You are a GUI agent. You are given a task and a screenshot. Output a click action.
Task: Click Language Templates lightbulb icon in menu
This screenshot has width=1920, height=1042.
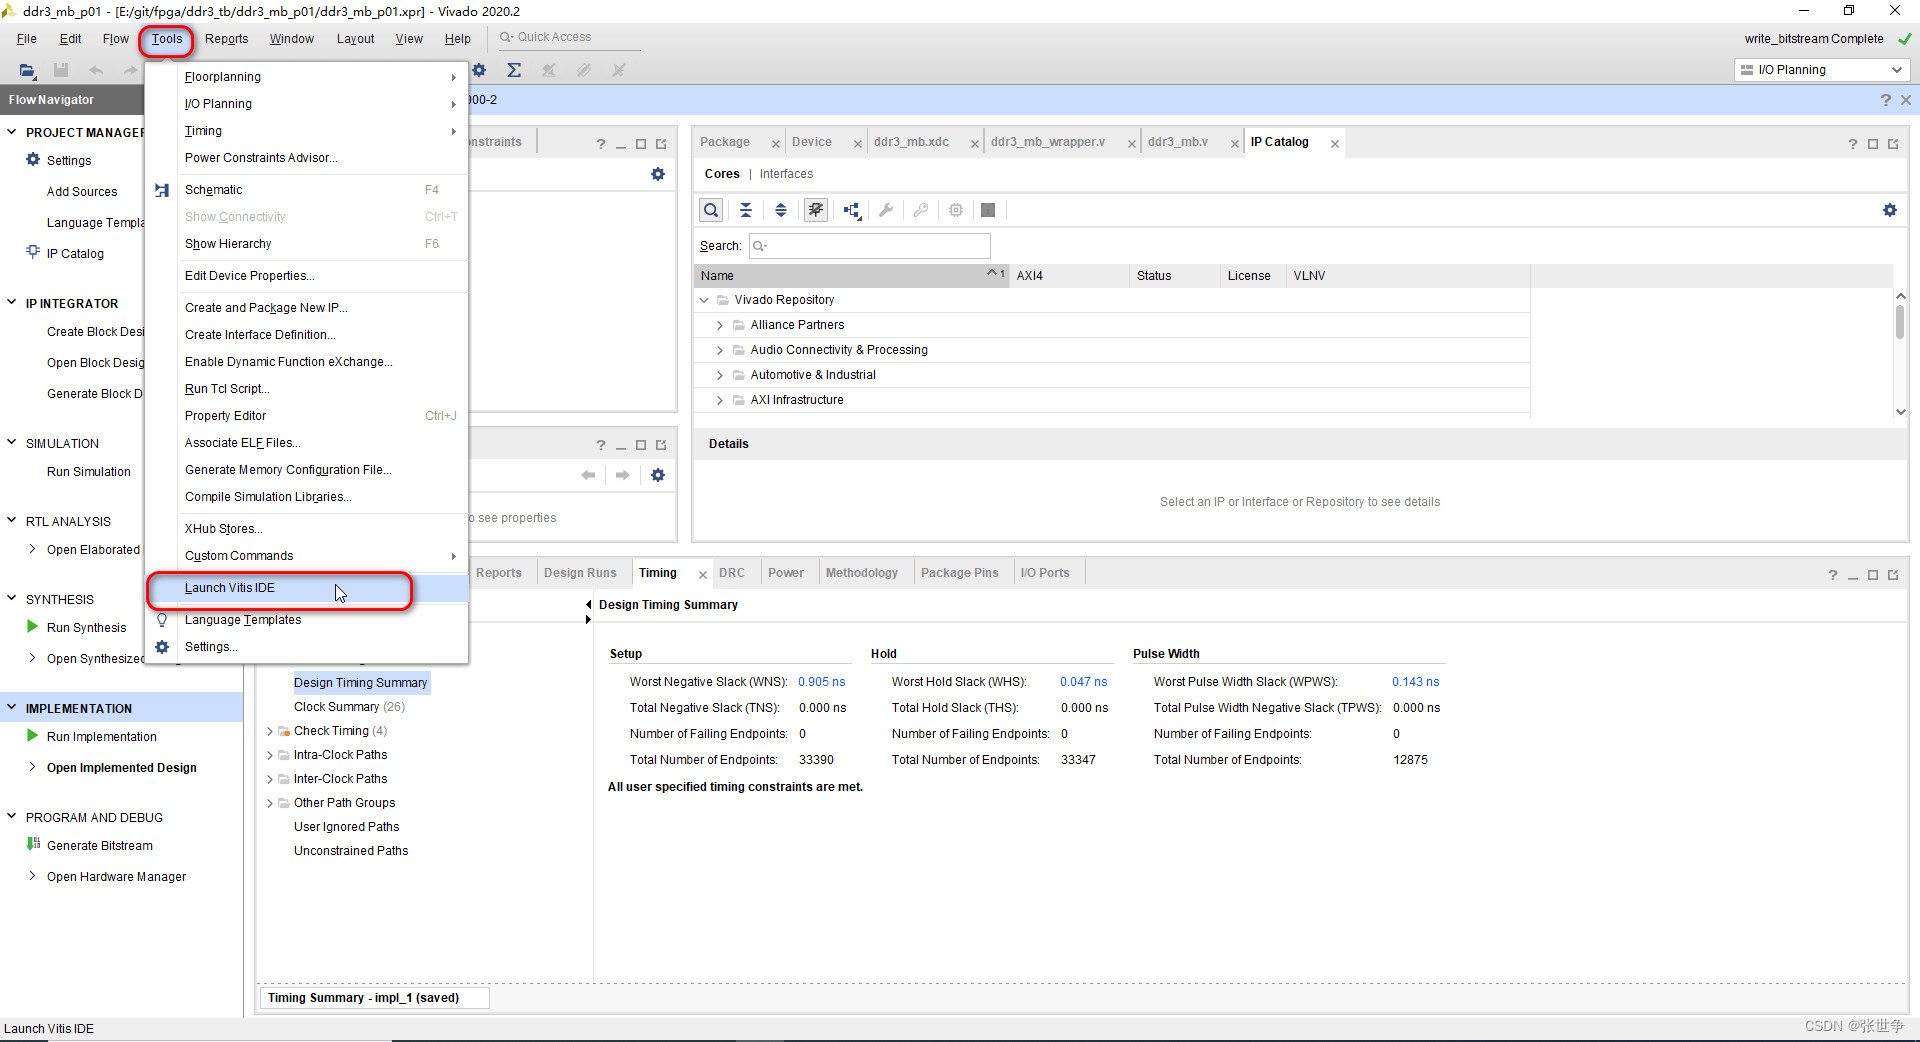pyautogui.click(x=161, y=620)
